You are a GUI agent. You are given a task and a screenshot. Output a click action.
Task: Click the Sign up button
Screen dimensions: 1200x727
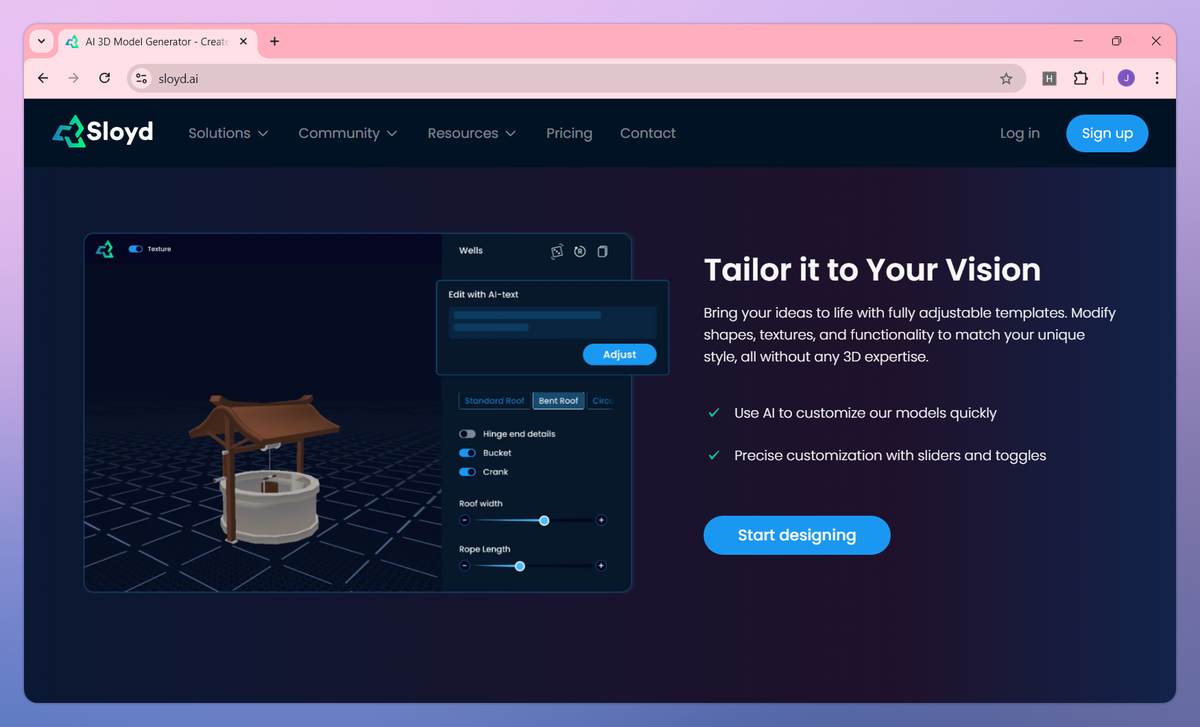click(1107, 133)
